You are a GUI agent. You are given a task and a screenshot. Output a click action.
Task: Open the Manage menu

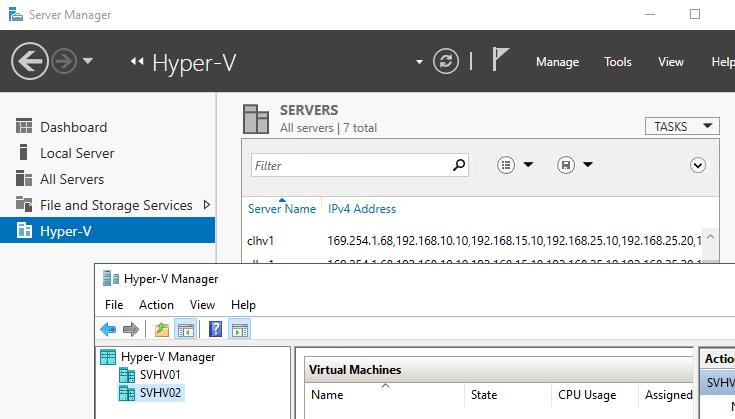point(557,62)
